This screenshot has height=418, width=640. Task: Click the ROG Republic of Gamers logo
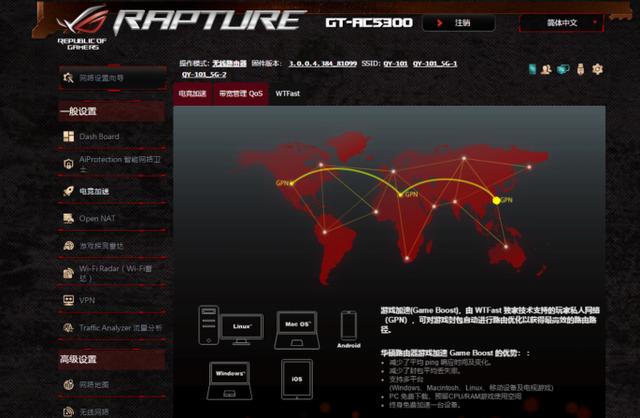coord(82,27)
